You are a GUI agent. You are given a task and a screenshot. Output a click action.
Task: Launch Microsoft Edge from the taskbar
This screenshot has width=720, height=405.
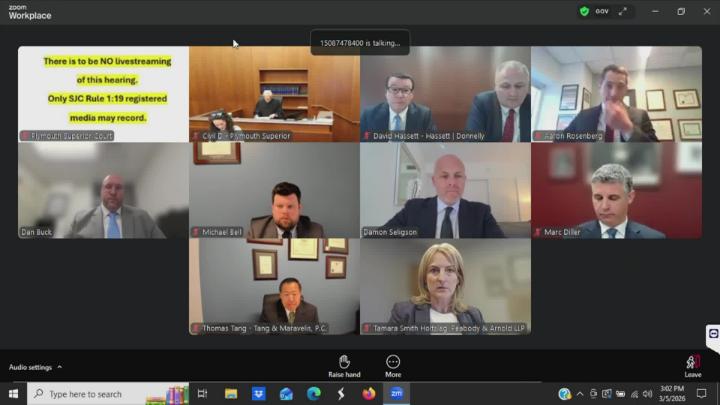click(314, 394)
